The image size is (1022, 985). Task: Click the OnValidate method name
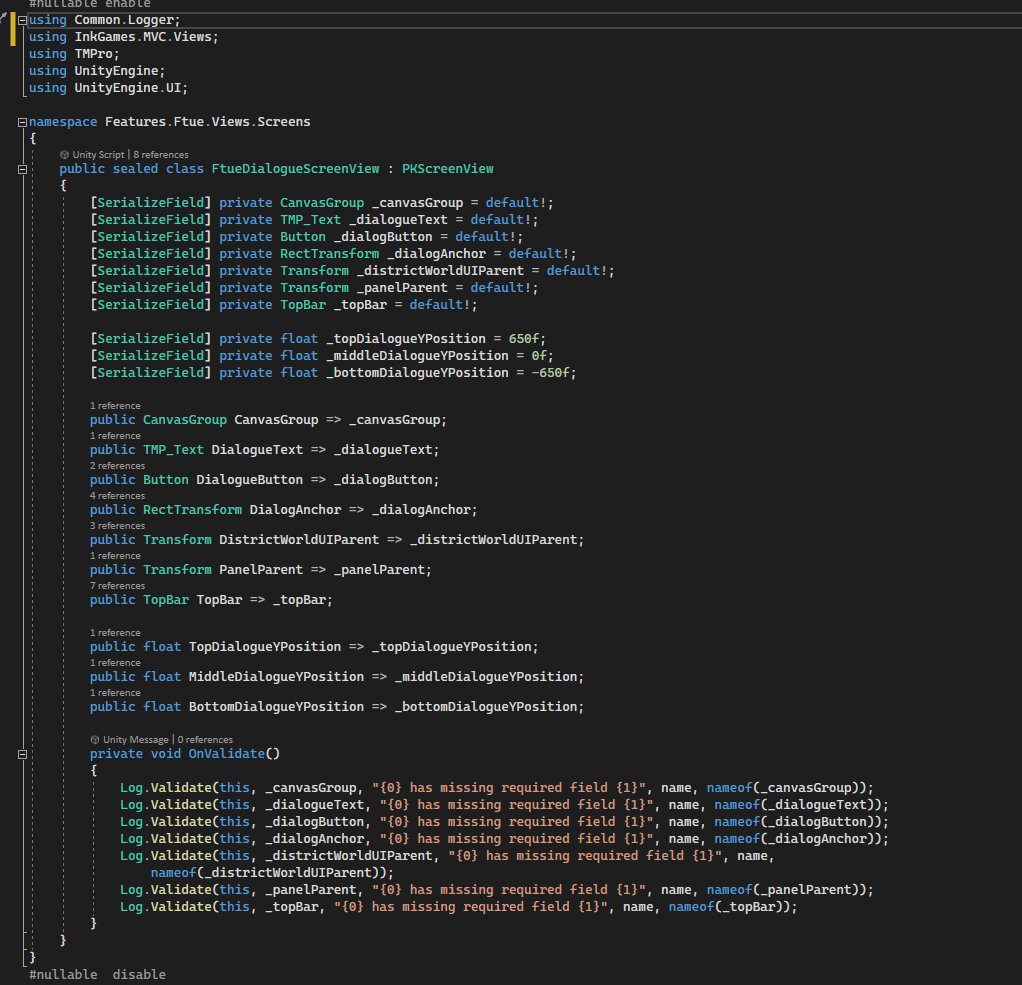(226, 754)
